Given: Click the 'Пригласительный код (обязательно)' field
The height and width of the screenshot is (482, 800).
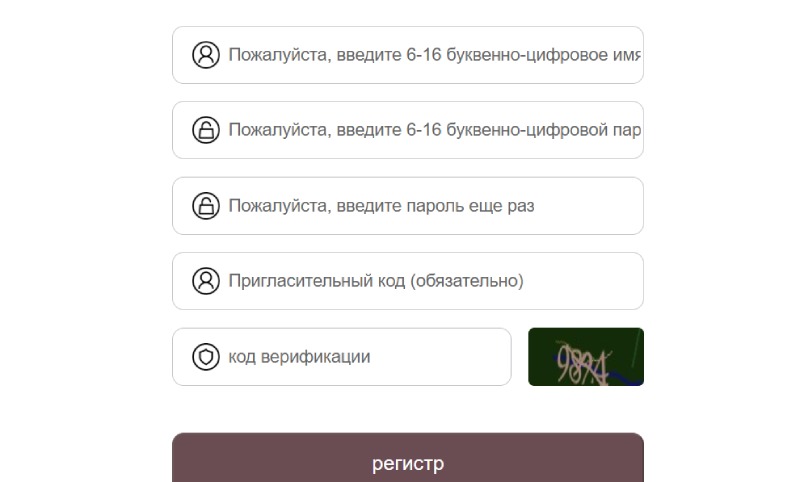Looking at the screenshot, I should pos(430,281).
